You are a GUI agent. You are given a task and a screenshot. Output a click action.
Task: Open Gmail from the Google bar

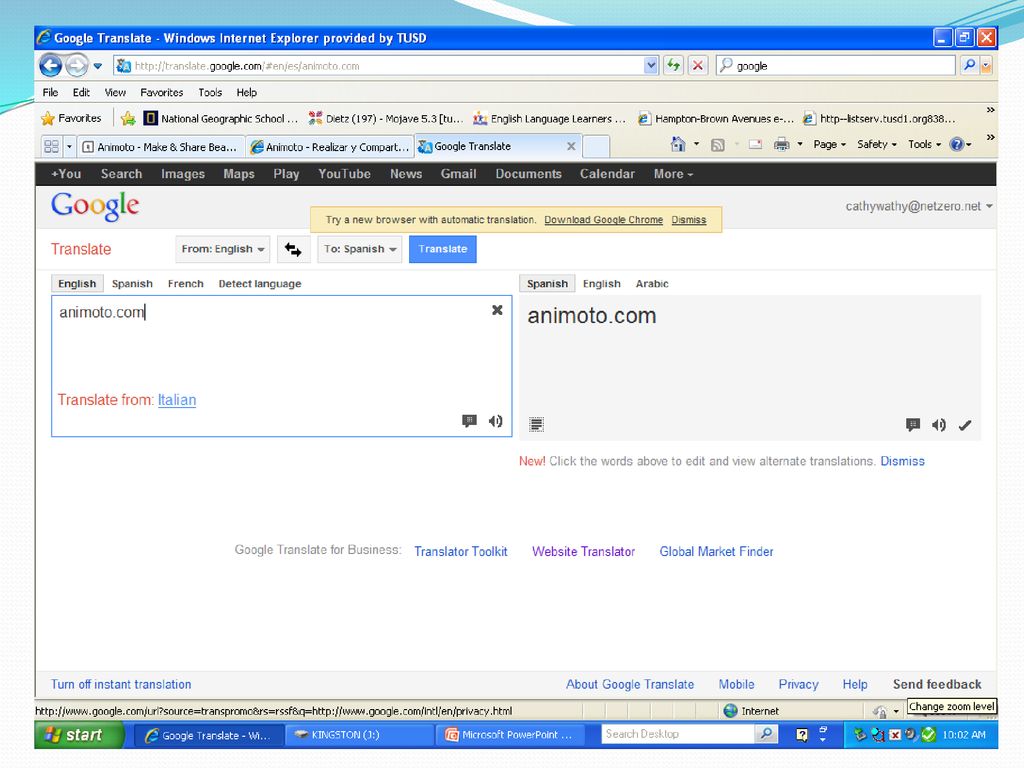pyautogui.click(x=458, y=174)
